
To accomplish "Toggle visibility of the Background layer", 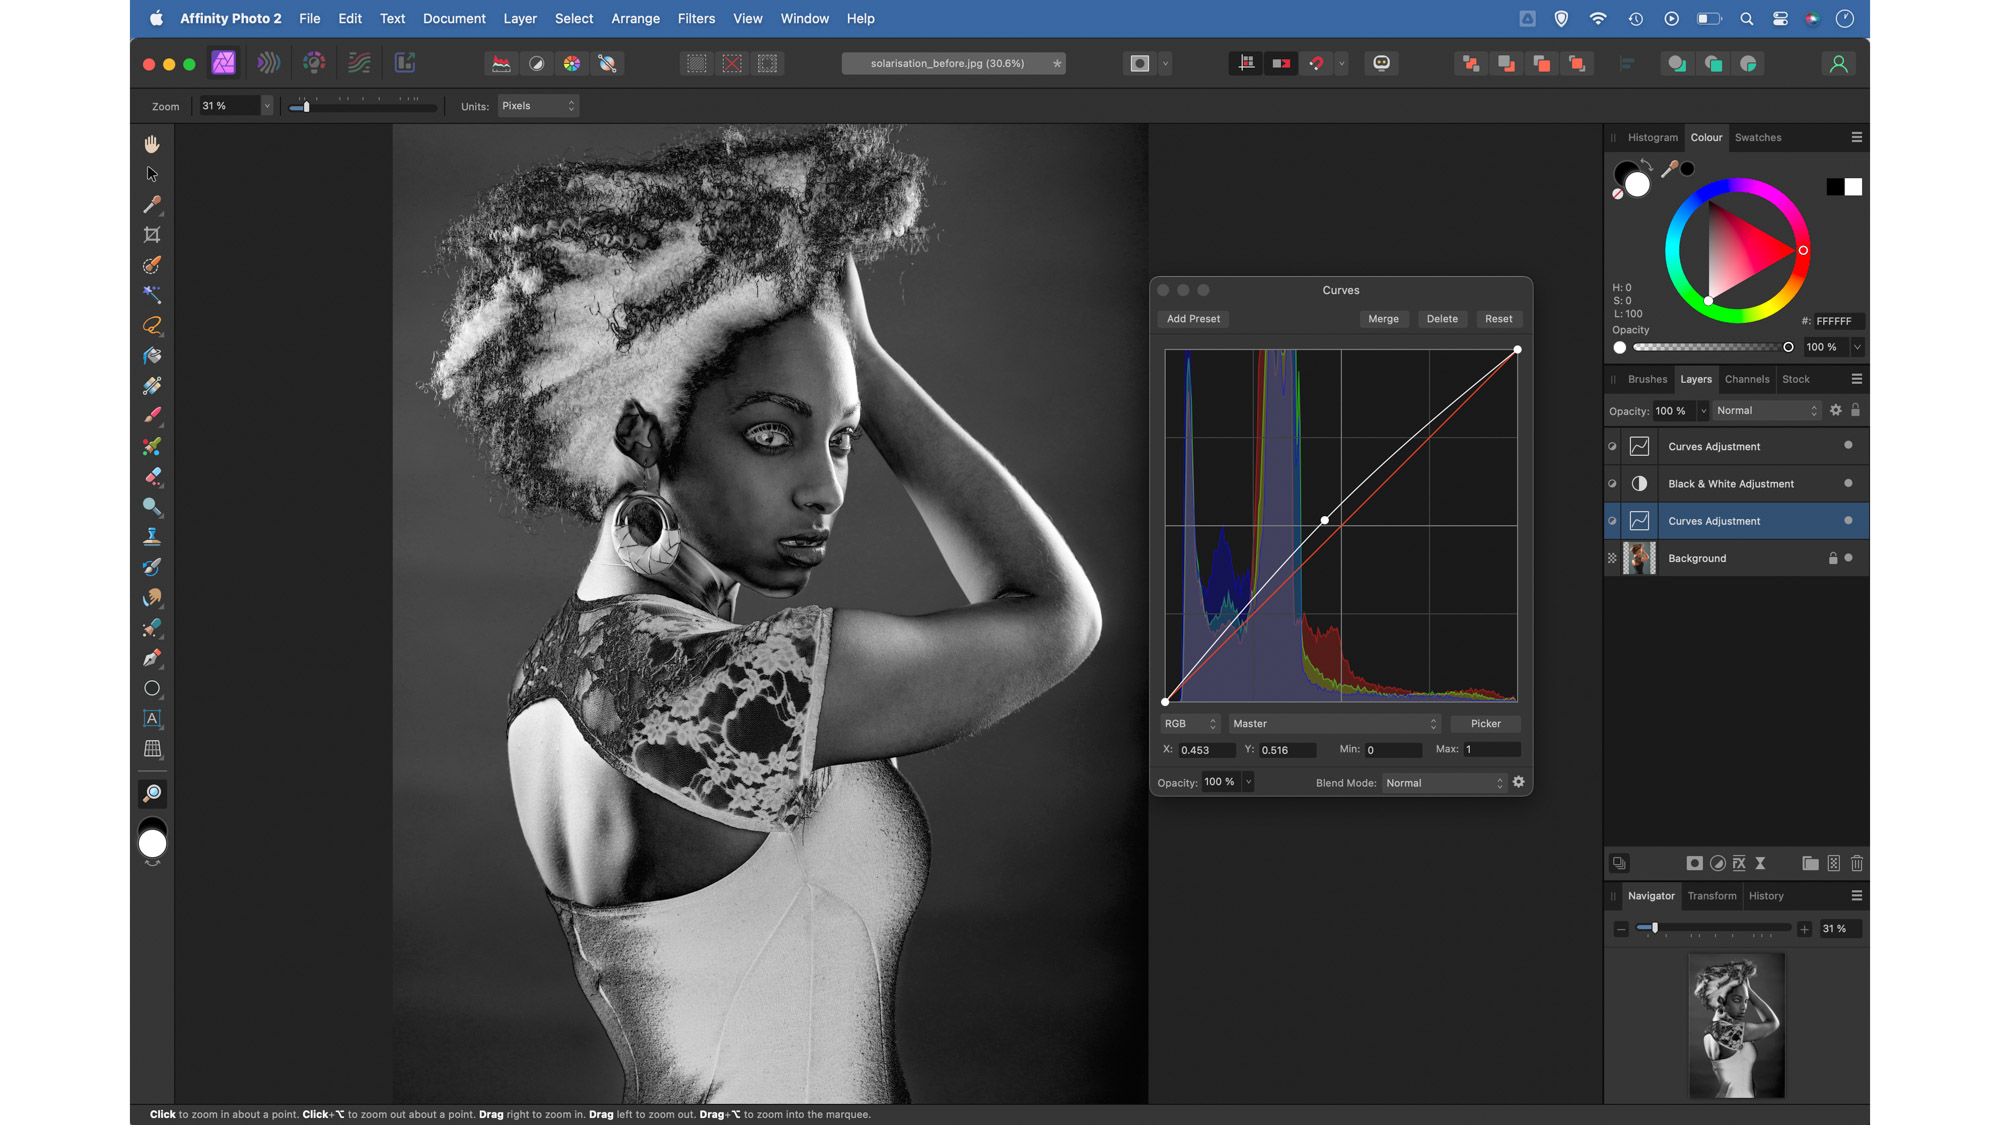I will coord(1848,558).
